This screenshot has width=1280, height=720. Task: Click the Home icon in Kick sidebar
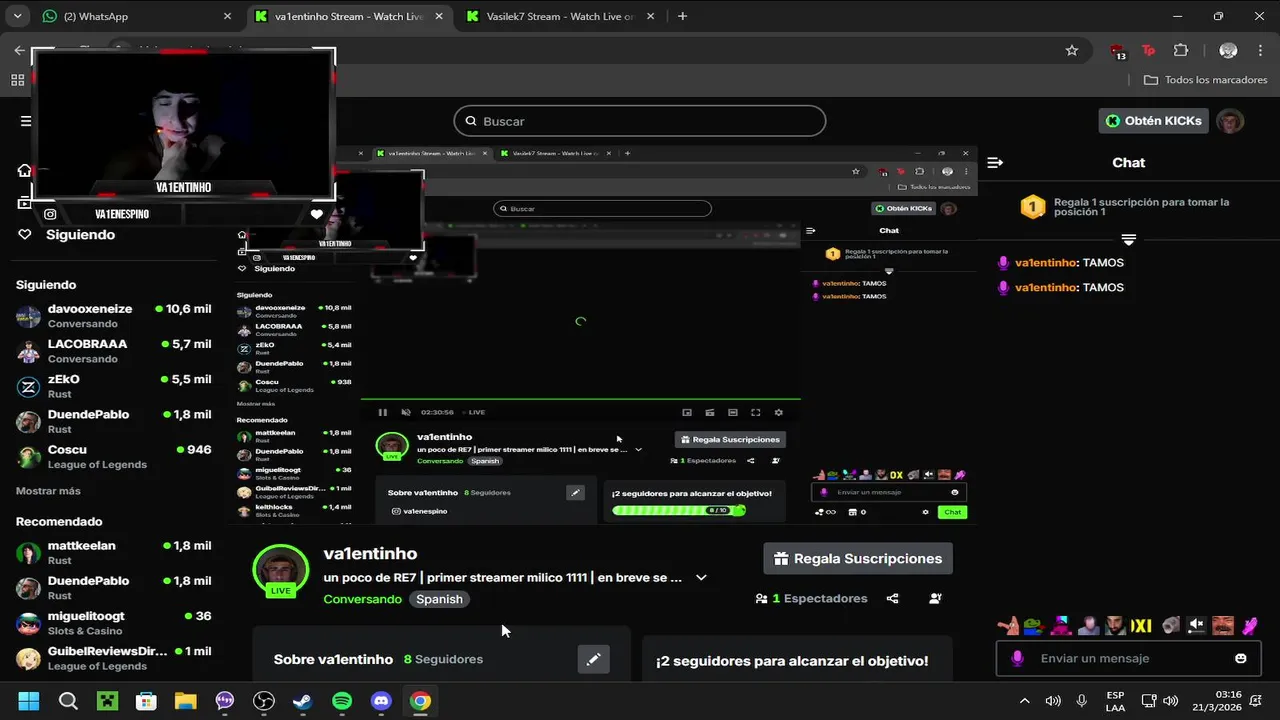point(24,170)
